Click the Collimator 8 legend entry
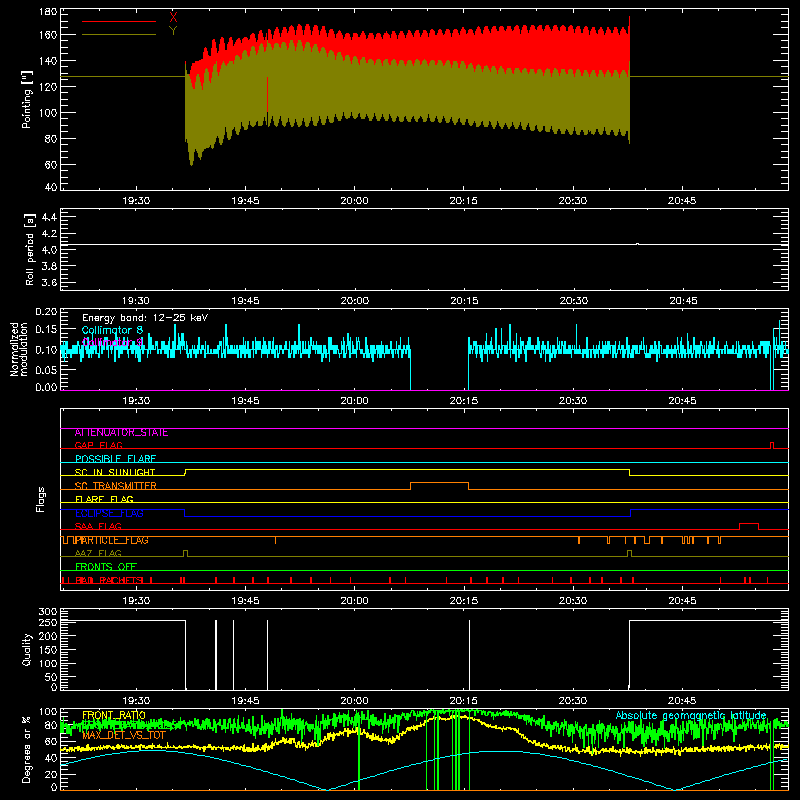Image resolution: width=800 pixels, height=800 pixels. coord(112,330)
